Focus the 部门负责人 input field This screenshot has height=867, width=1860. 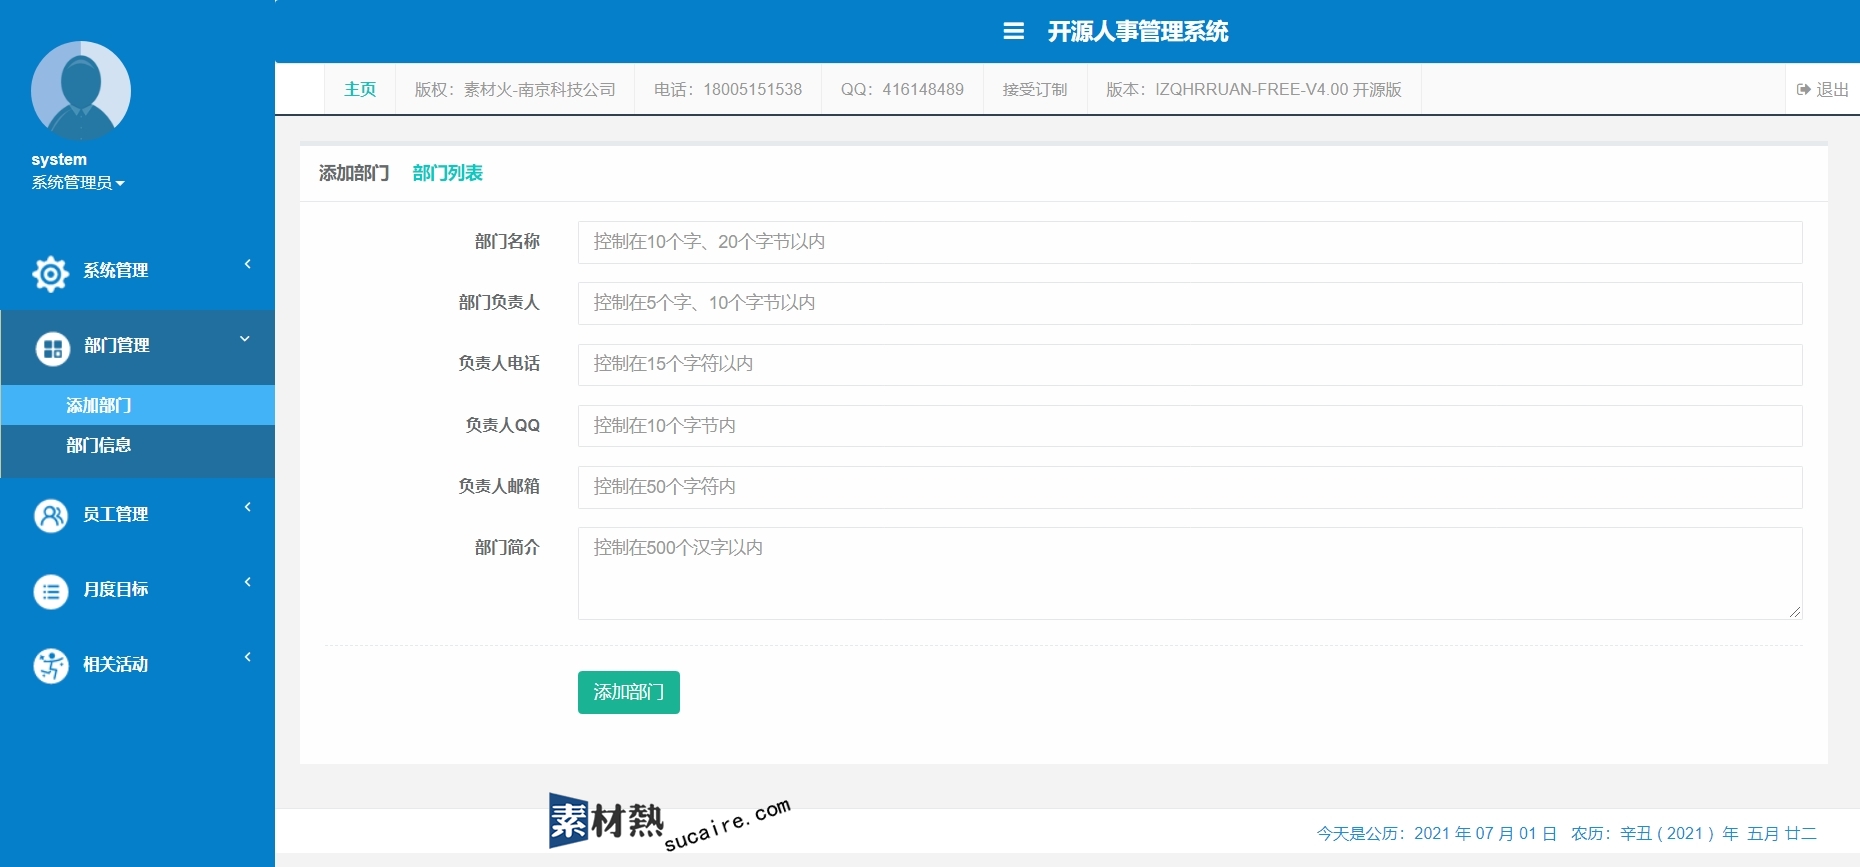[x=1190, y=303]
